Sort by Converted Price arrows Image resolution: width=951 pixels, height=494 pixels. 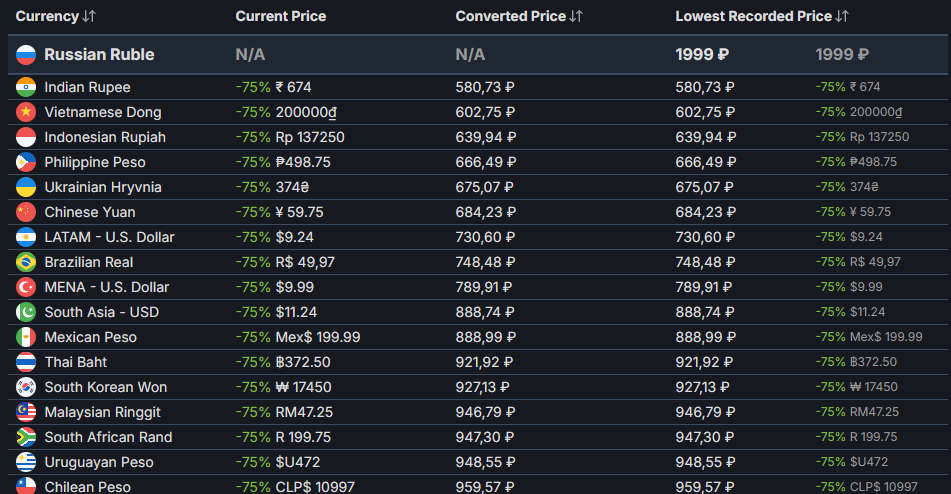pyautogui.click(x=576, y=16)
